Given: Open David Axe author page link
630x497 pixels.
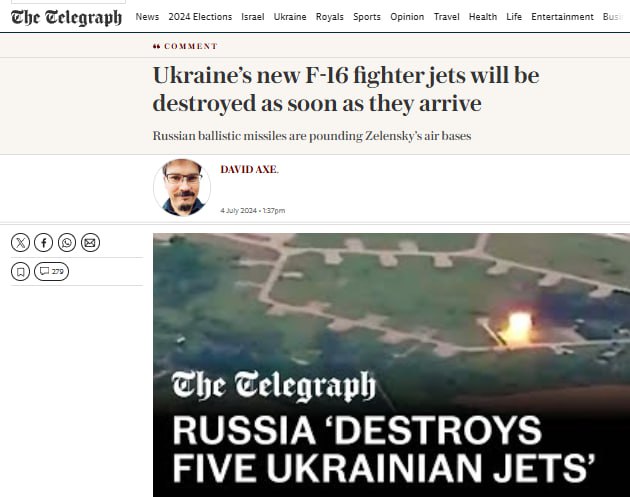Looking at the screenshot, I should pos(249,170).
